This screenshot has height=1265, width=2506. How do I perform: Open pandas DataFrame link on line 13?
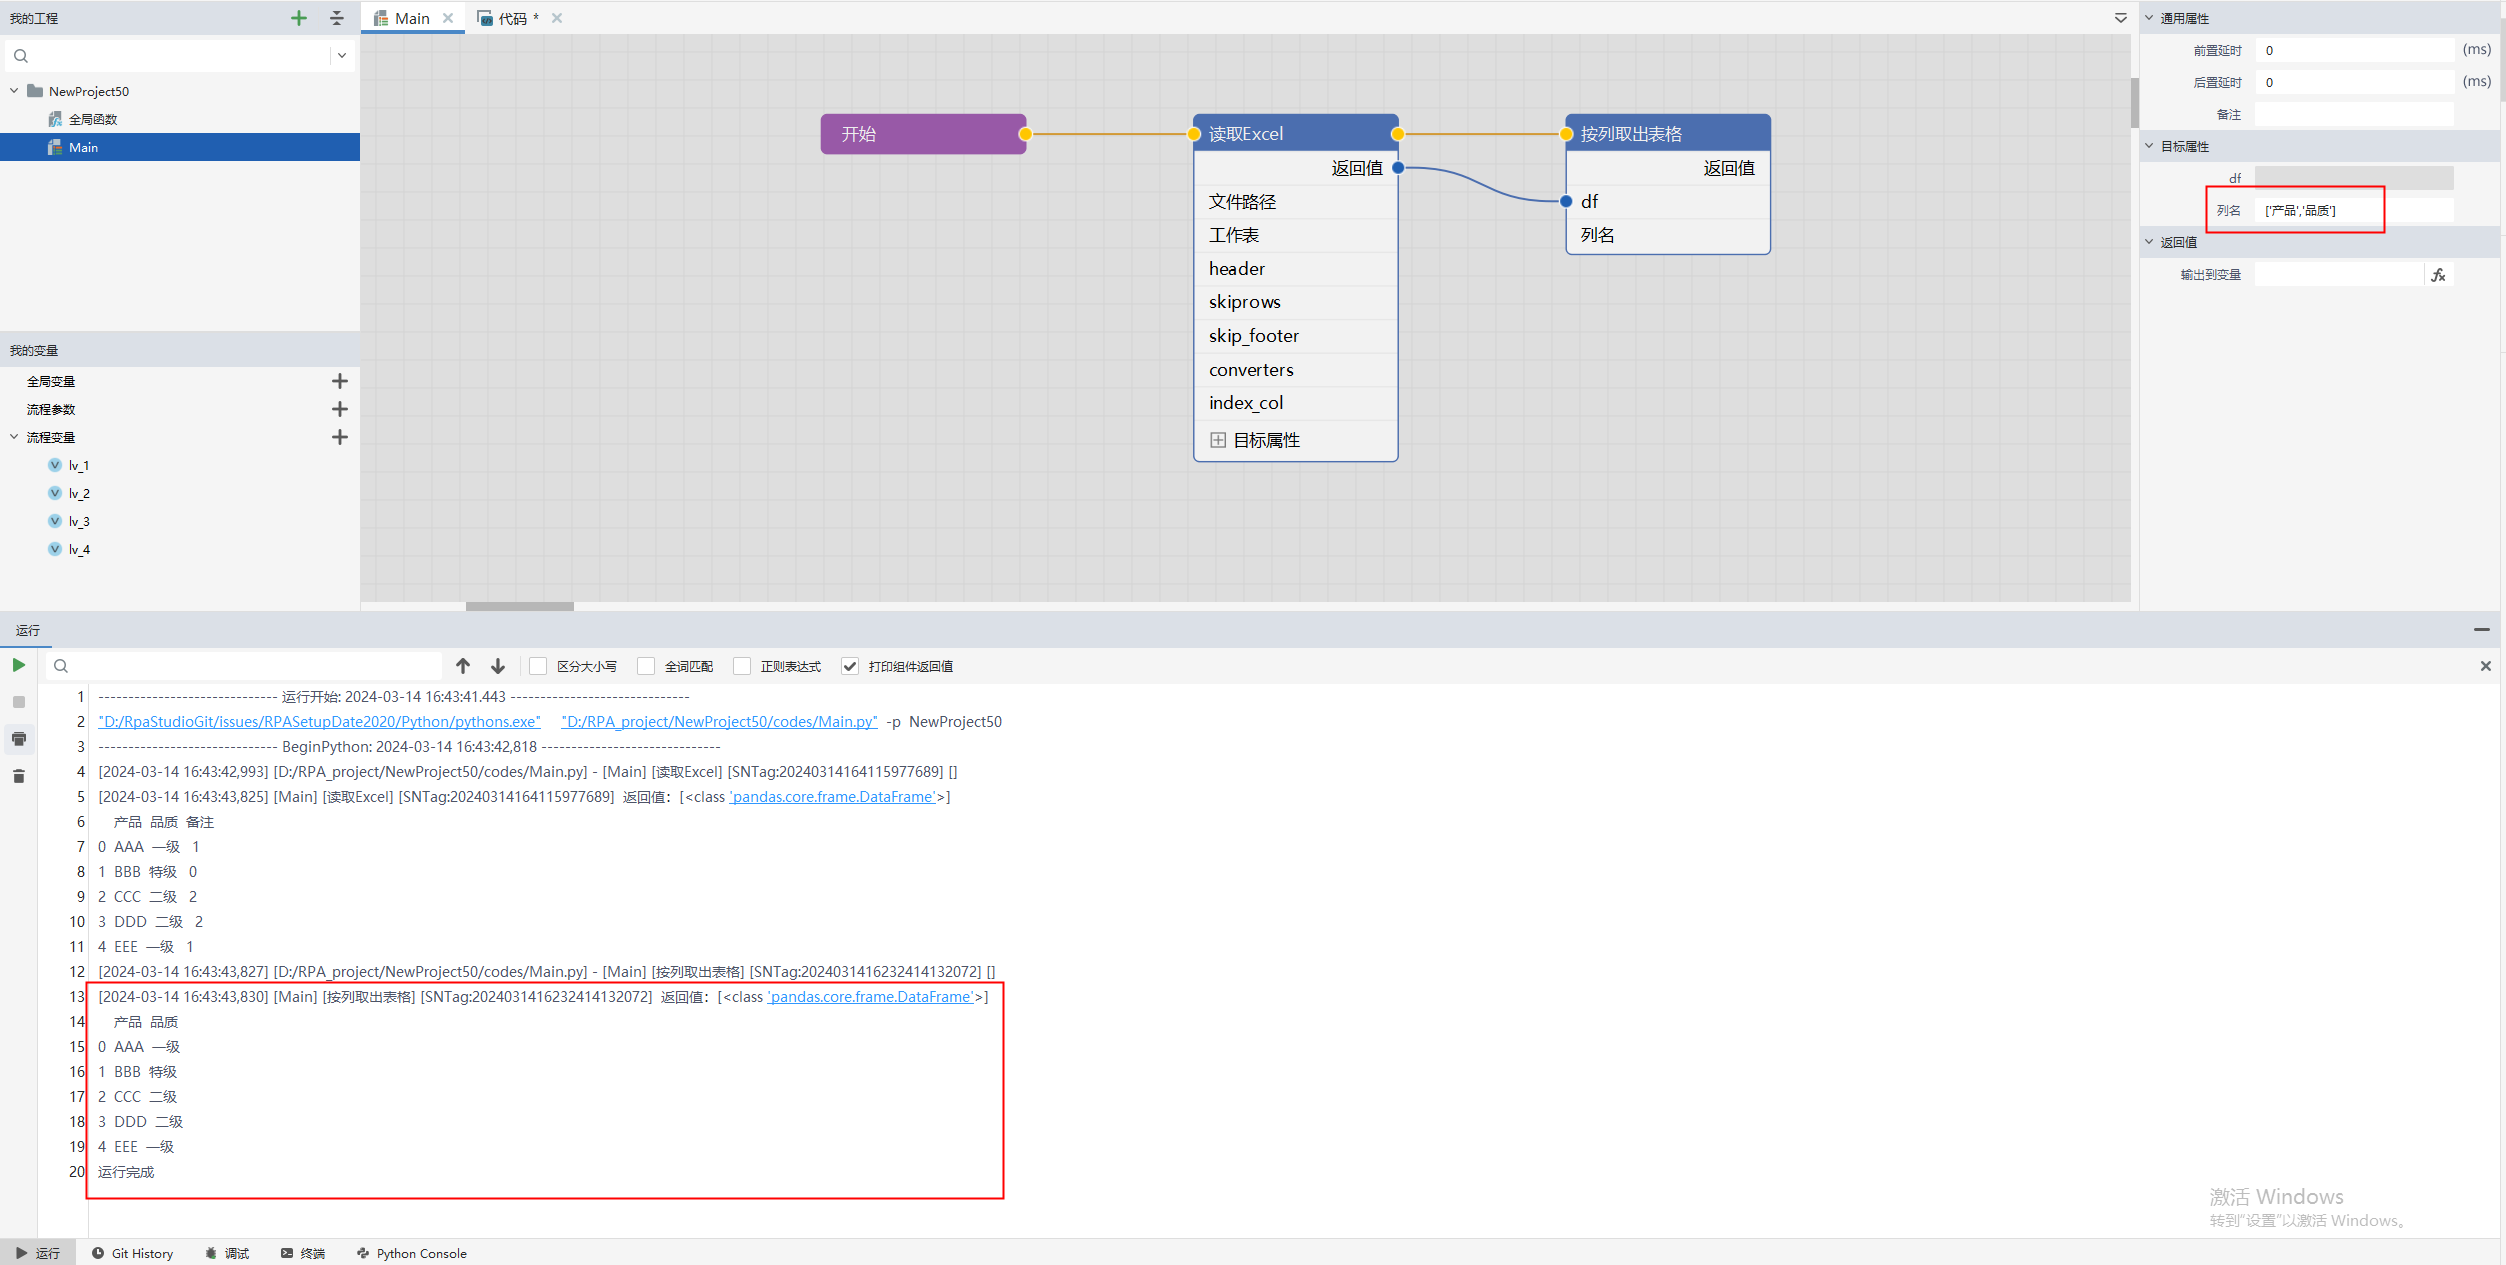[x=871, y=997]
